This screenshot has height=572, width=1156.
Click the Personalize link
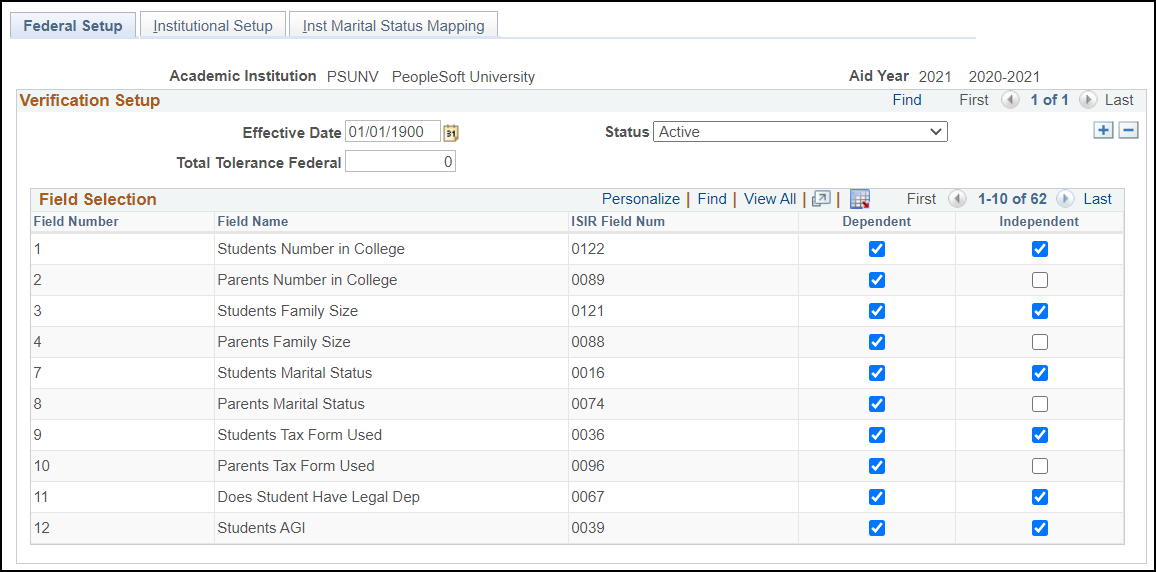point(640,199)
